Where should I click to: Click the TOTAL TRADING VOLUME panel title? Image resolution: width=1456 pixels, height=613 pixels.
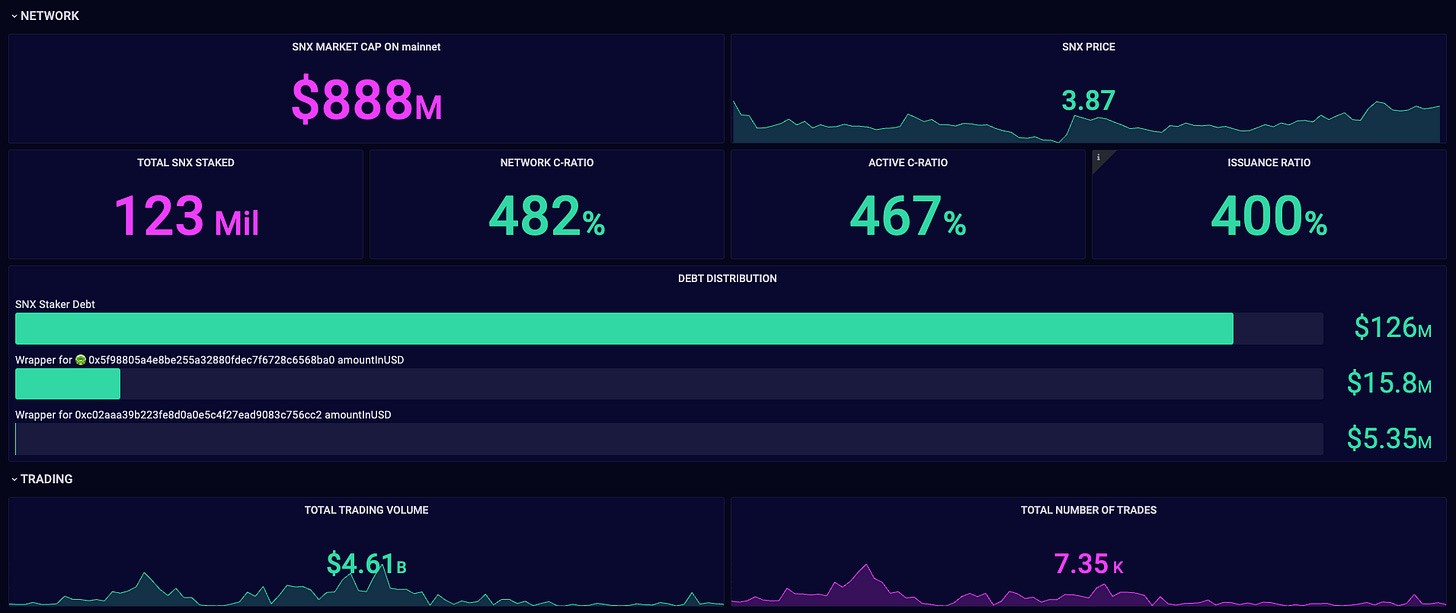coord(366,510)
